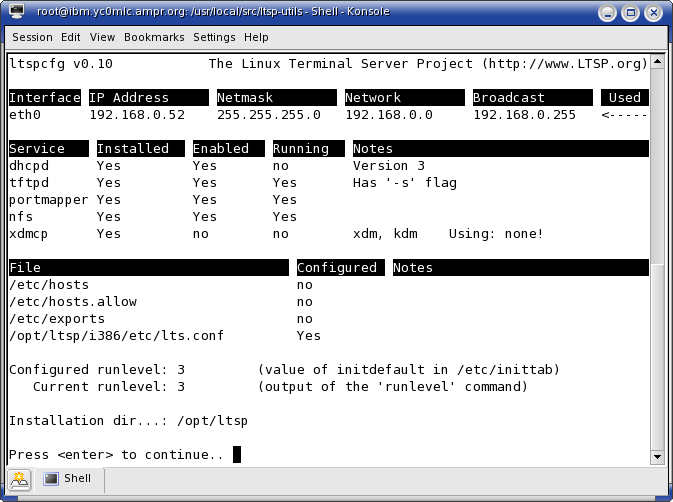Click the netmask 255.255.255.0
Viewport: 673px width, 502px height.
click(269, 115)
